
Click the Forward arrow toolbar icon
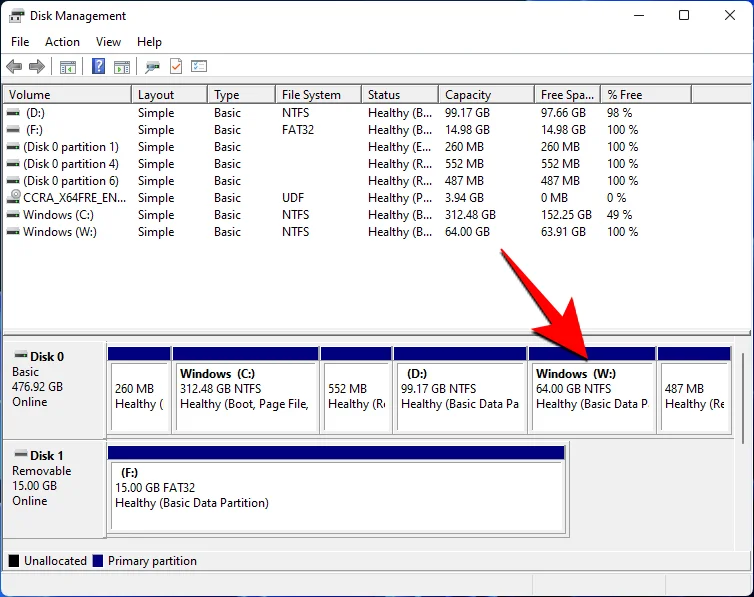[x=37, y=67]
